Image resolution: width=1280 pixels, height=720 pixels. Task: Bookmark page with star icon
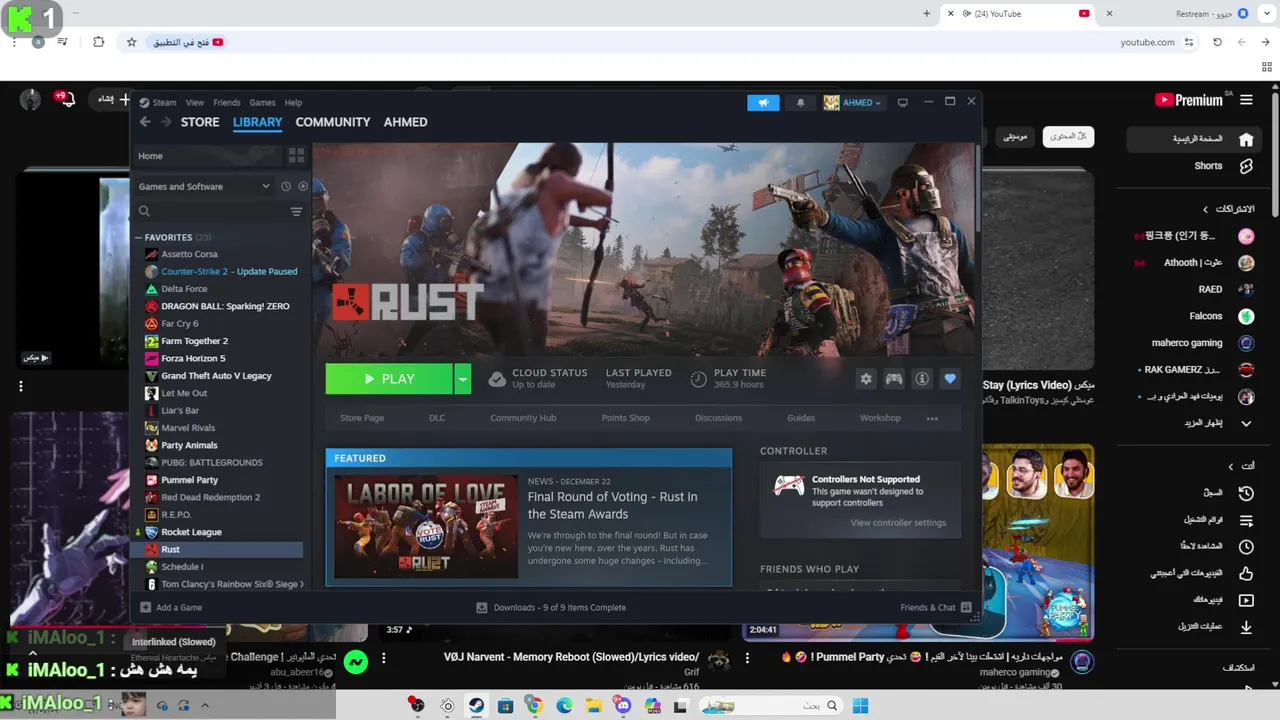[x=131, y=42]
